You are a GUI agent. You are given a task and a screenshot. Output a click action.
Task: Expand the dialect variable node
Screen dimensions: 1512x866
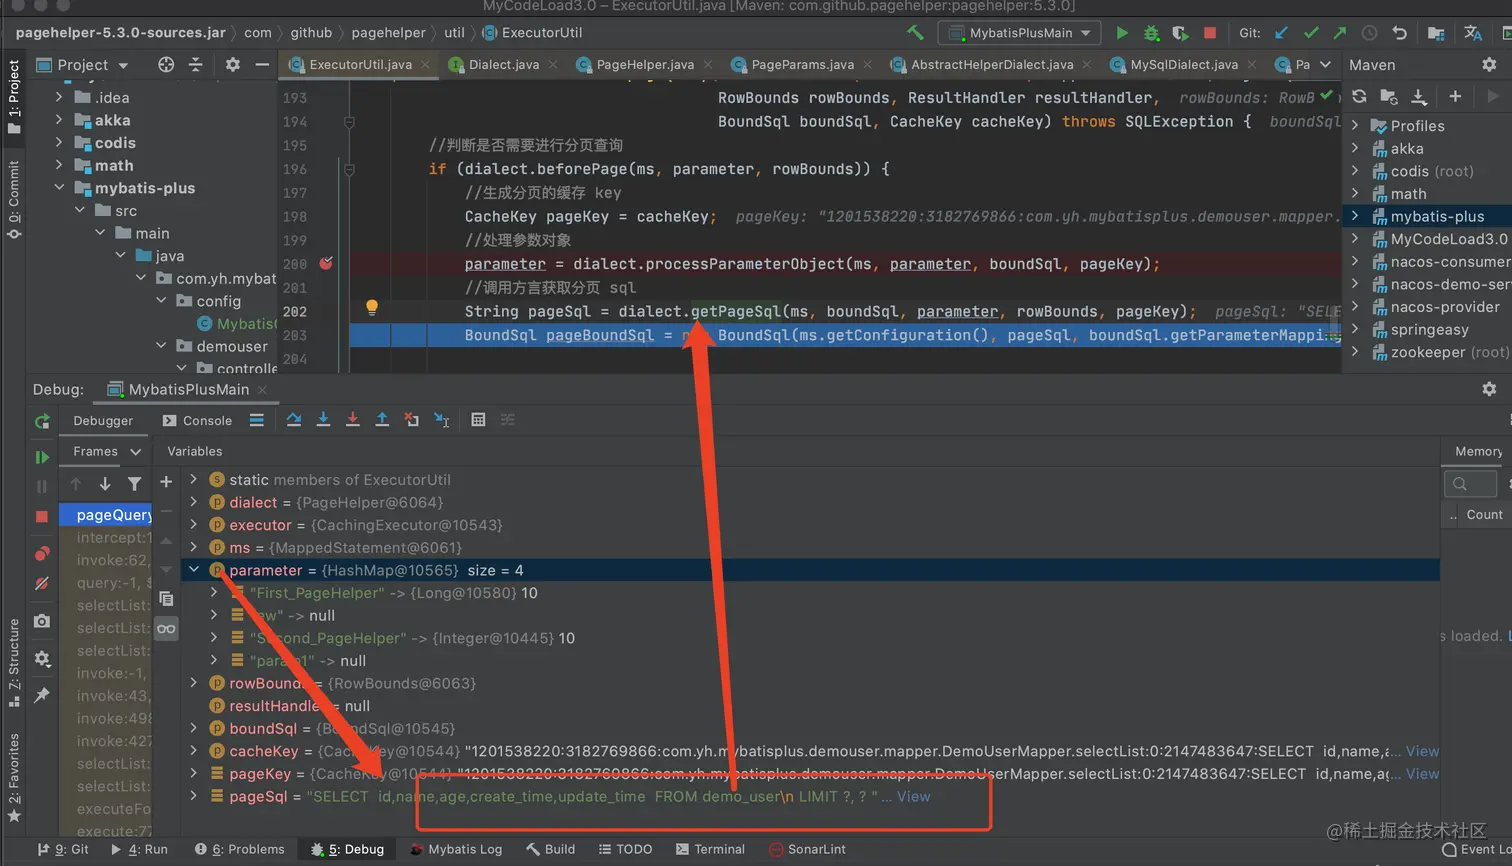point(194,502)
